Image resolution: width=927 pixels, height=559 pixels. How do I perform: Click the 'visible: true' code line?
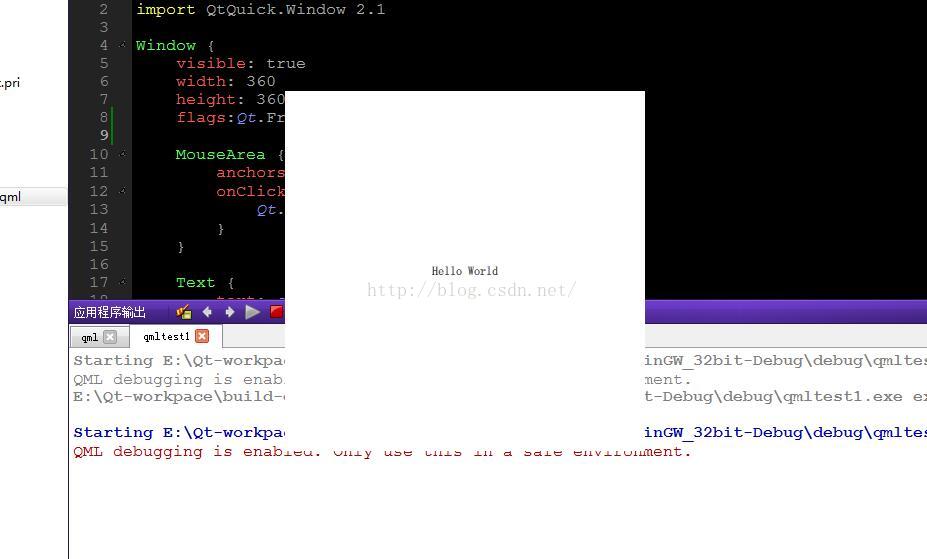(241, 63)
